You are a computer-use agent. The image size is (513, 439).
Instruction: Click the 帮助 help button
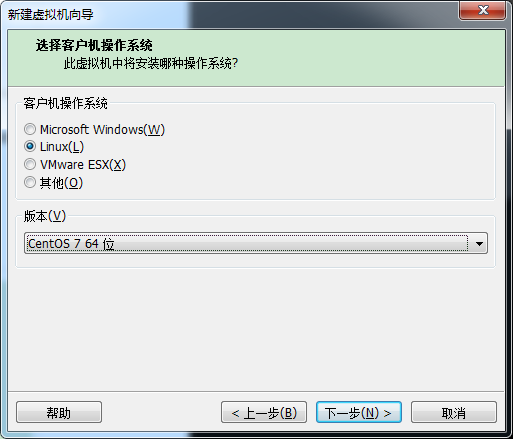[59, 413]
